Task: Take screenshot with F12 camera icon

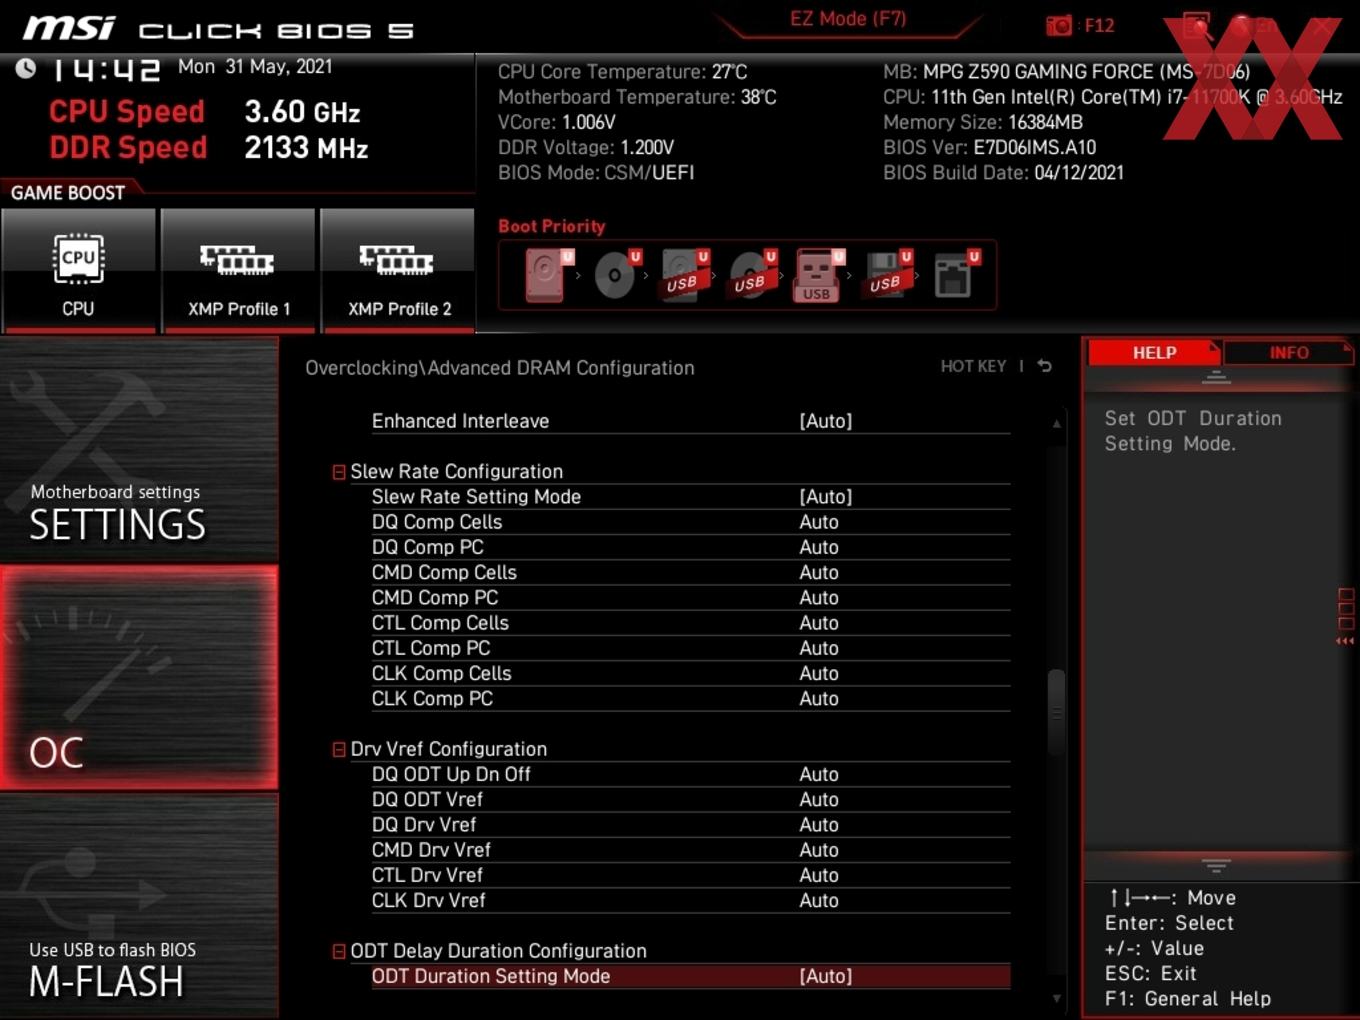Action: [x=1059, y=25]
